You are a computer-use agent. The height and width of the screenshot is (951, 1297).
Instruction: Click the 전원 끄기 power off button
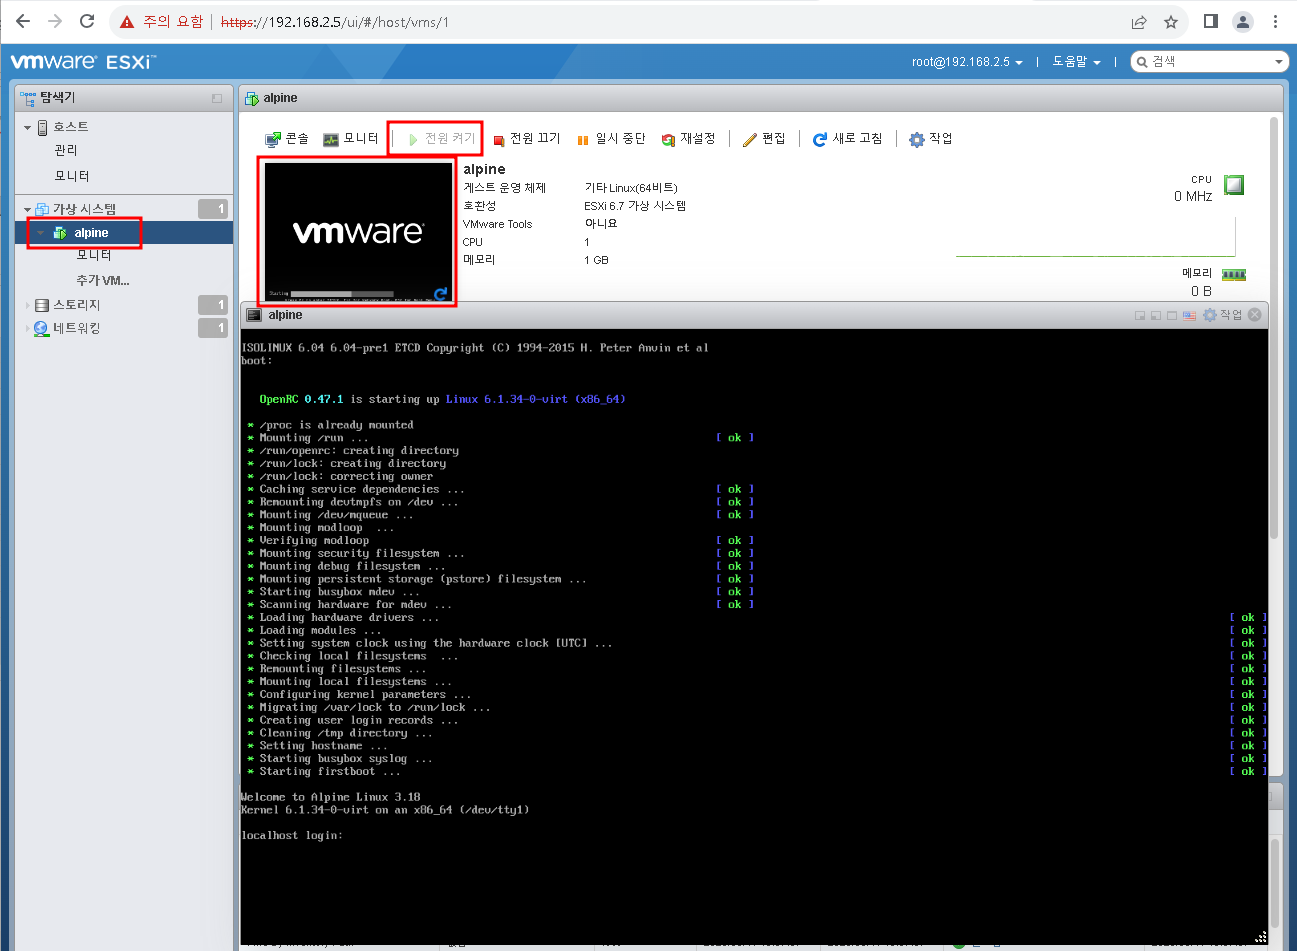click(x=527, y=139)
